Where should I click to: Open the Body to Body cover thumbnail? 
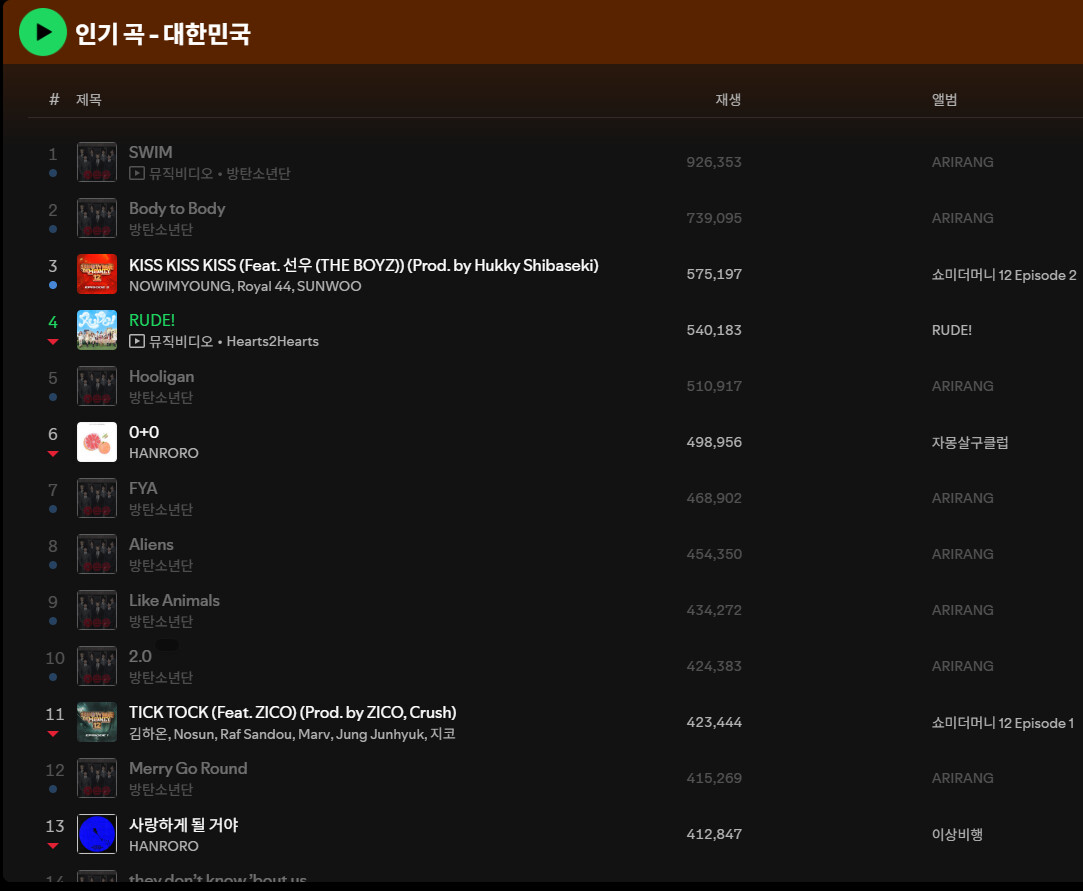coord(97,218)
